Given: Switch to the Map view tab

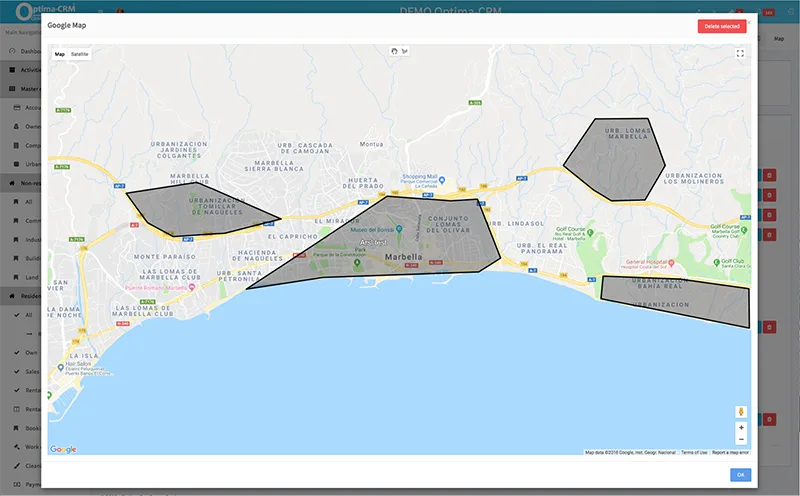Looking at the screenshot, I should coord(60,54).
